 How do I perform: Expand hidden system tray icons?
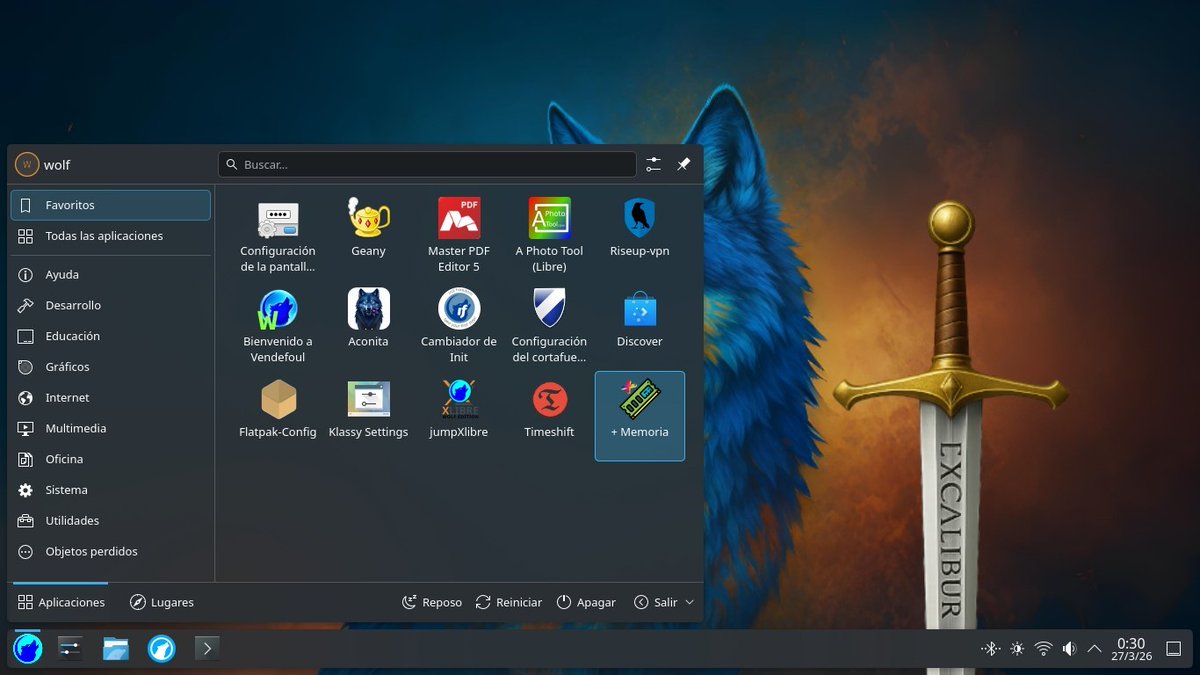[x=1094, y=649]
